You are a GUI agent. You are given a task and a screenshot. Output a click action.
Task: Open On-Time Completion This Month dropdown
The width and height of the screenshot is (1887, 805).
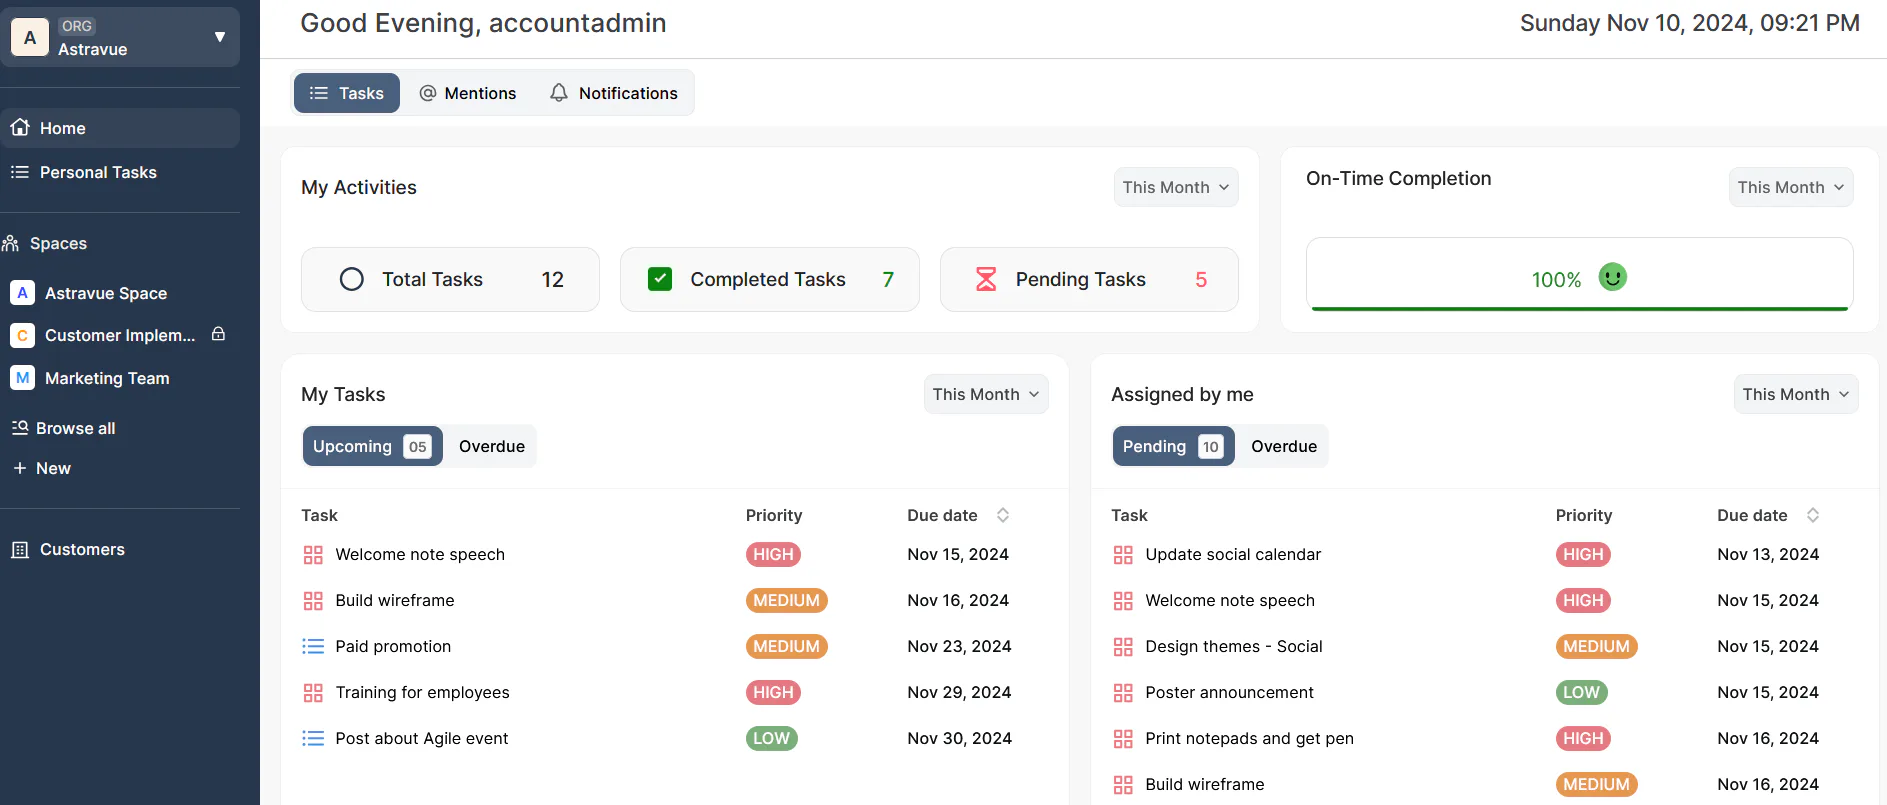pyautogui.click(x=1791, y=187)
